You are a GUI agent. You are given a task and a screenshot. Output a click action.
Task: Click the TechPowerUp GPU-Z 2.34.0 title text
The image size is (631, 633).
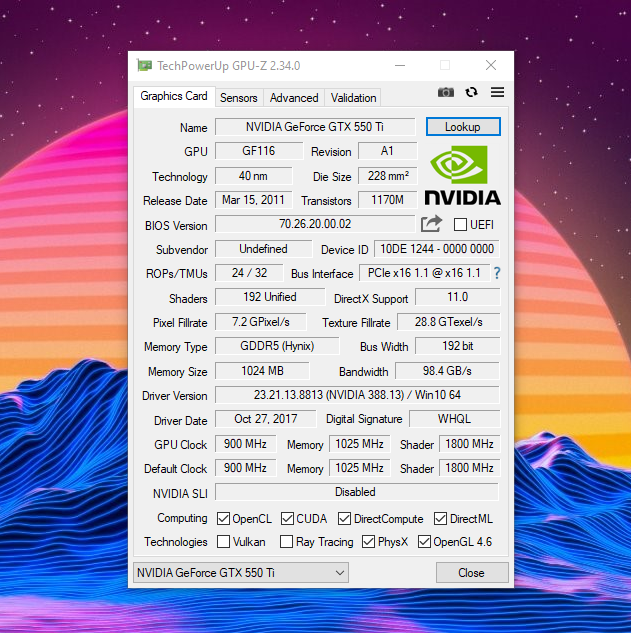(229, 66)
